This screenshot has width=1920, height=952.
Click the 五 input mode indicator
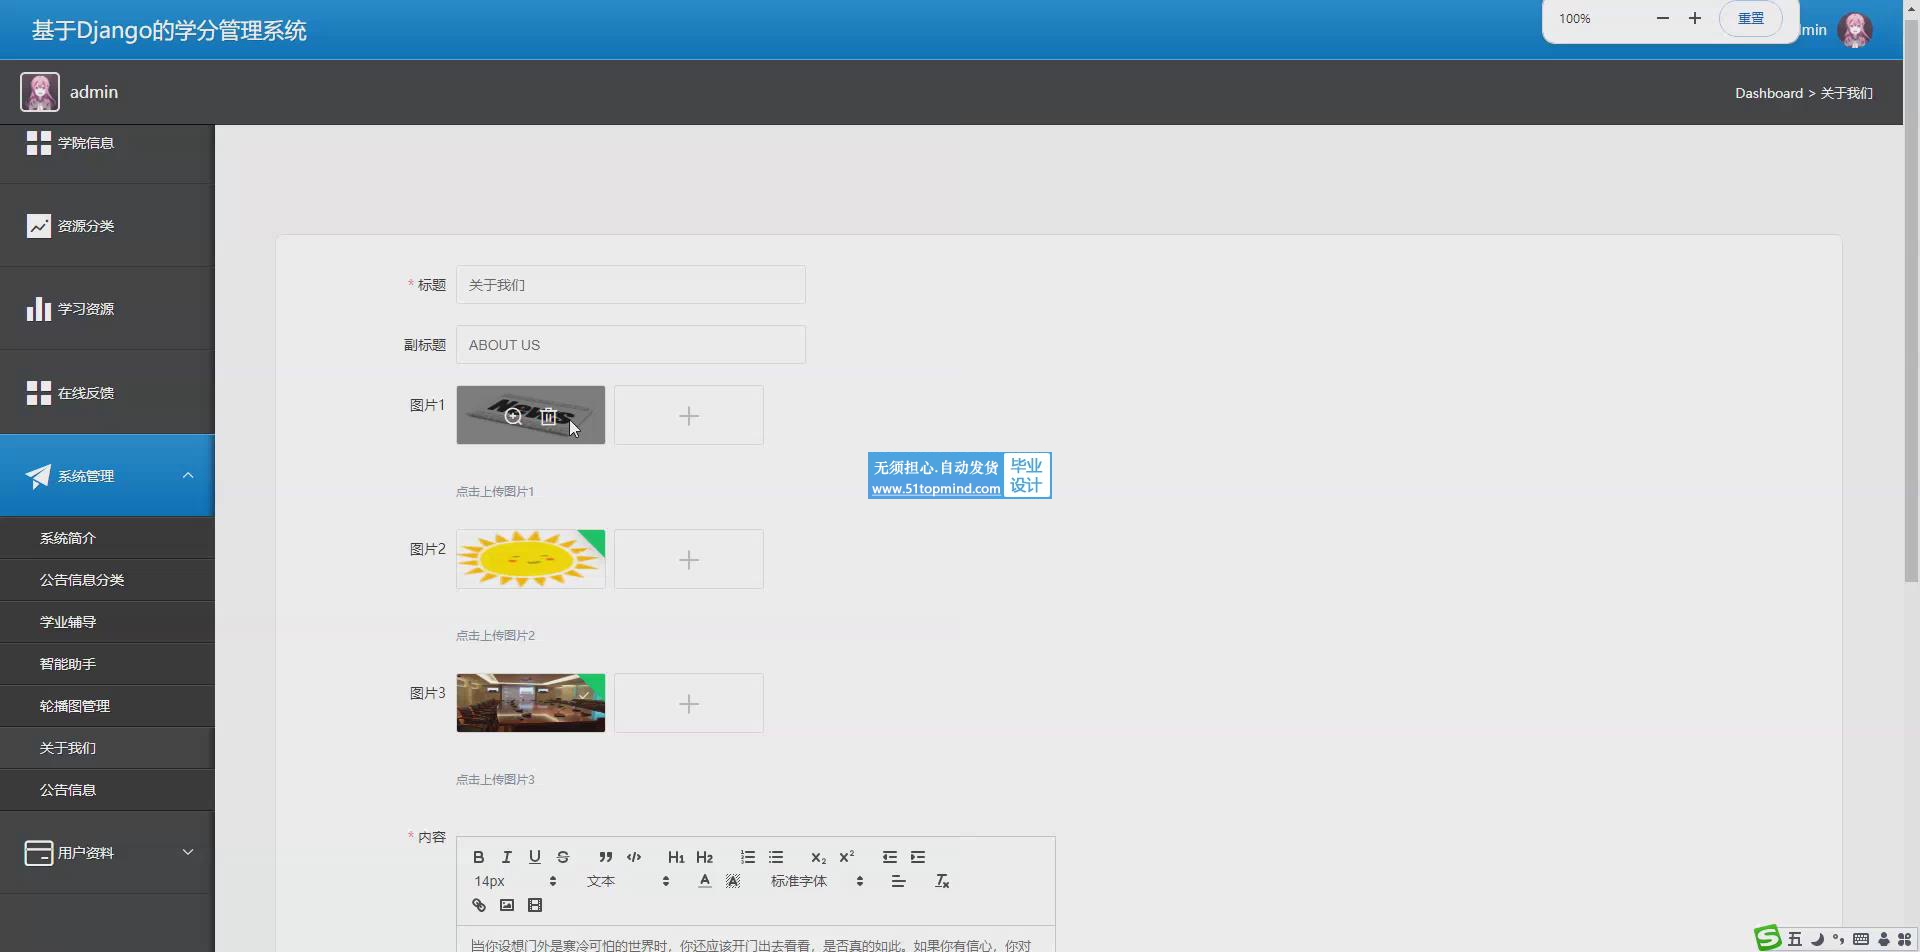[x=1794, y=939]
